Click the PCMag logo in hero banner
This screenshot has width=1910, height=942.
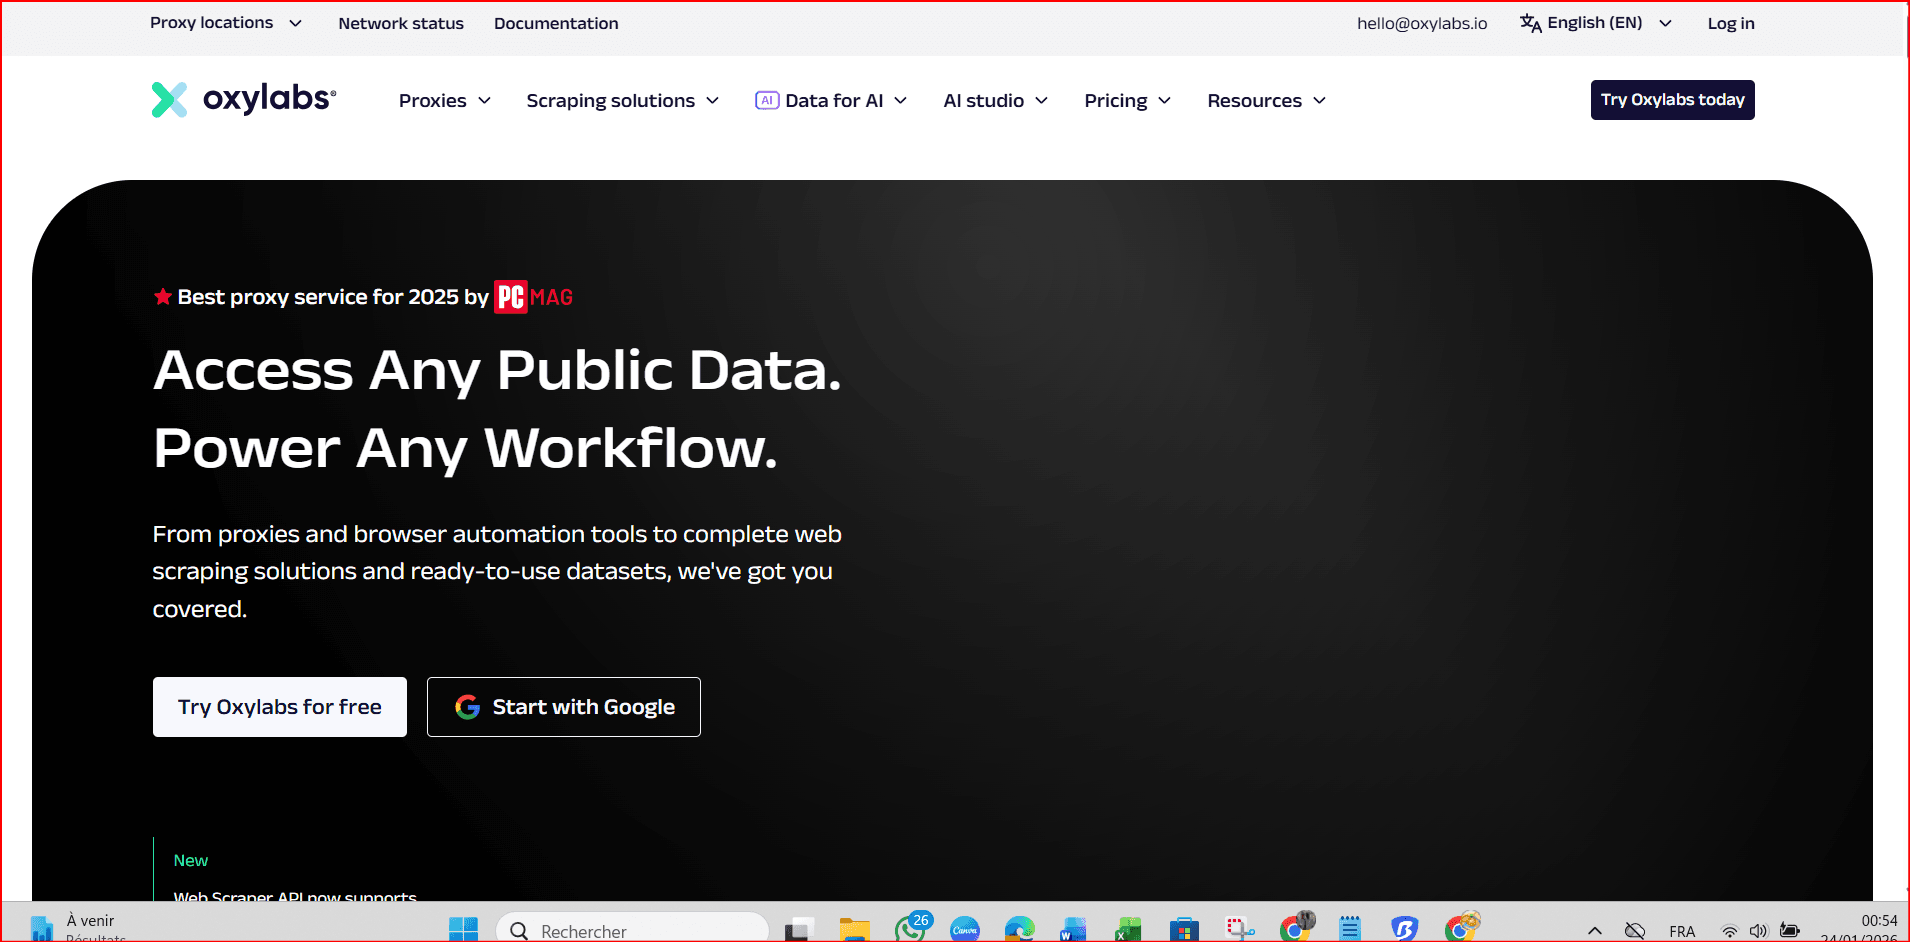point(533,297)
